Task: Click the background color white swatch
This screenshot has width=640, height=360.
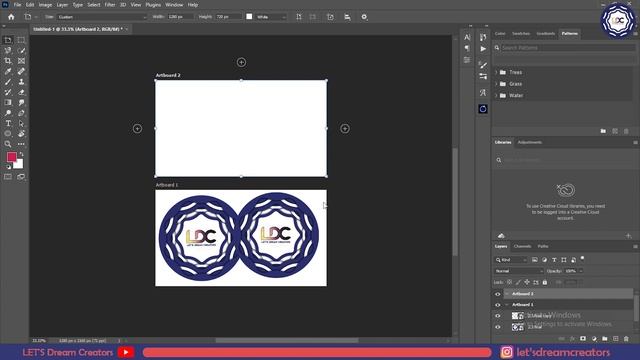Action: pos(19,165)
